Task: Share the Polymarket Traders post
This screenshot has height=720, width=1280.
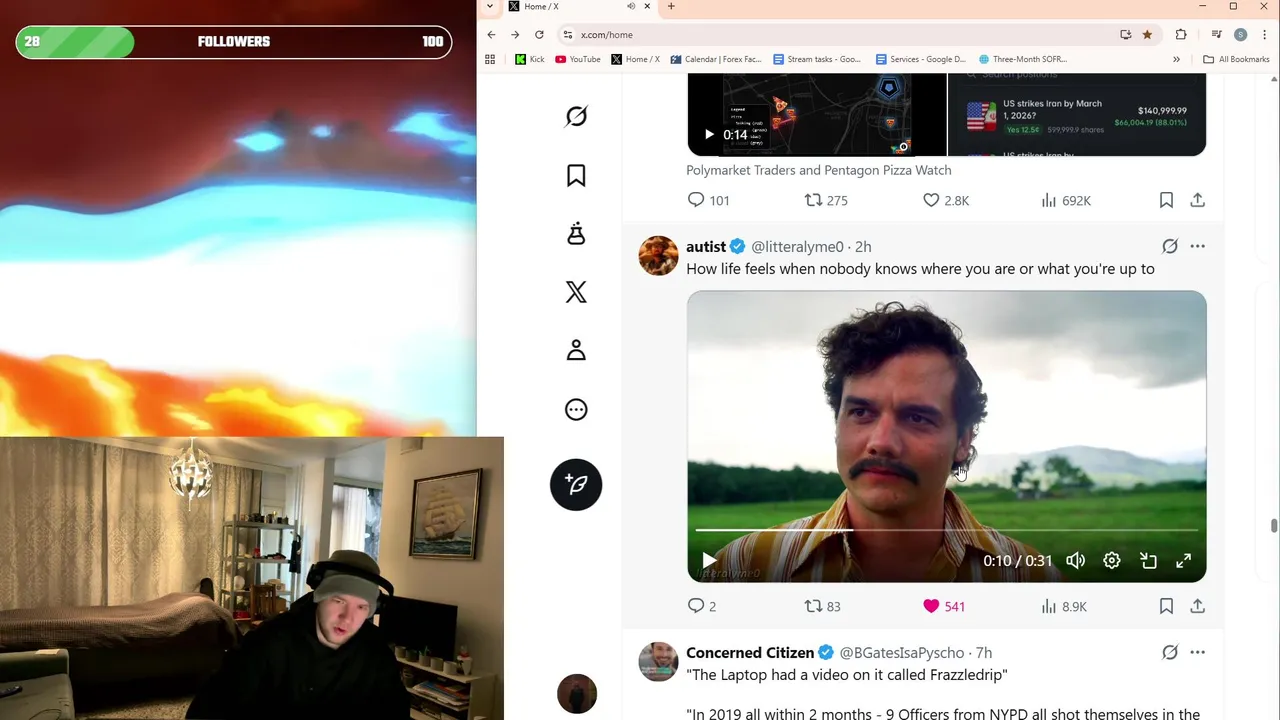Action: pyautogui.click(x=1197, y=200)
